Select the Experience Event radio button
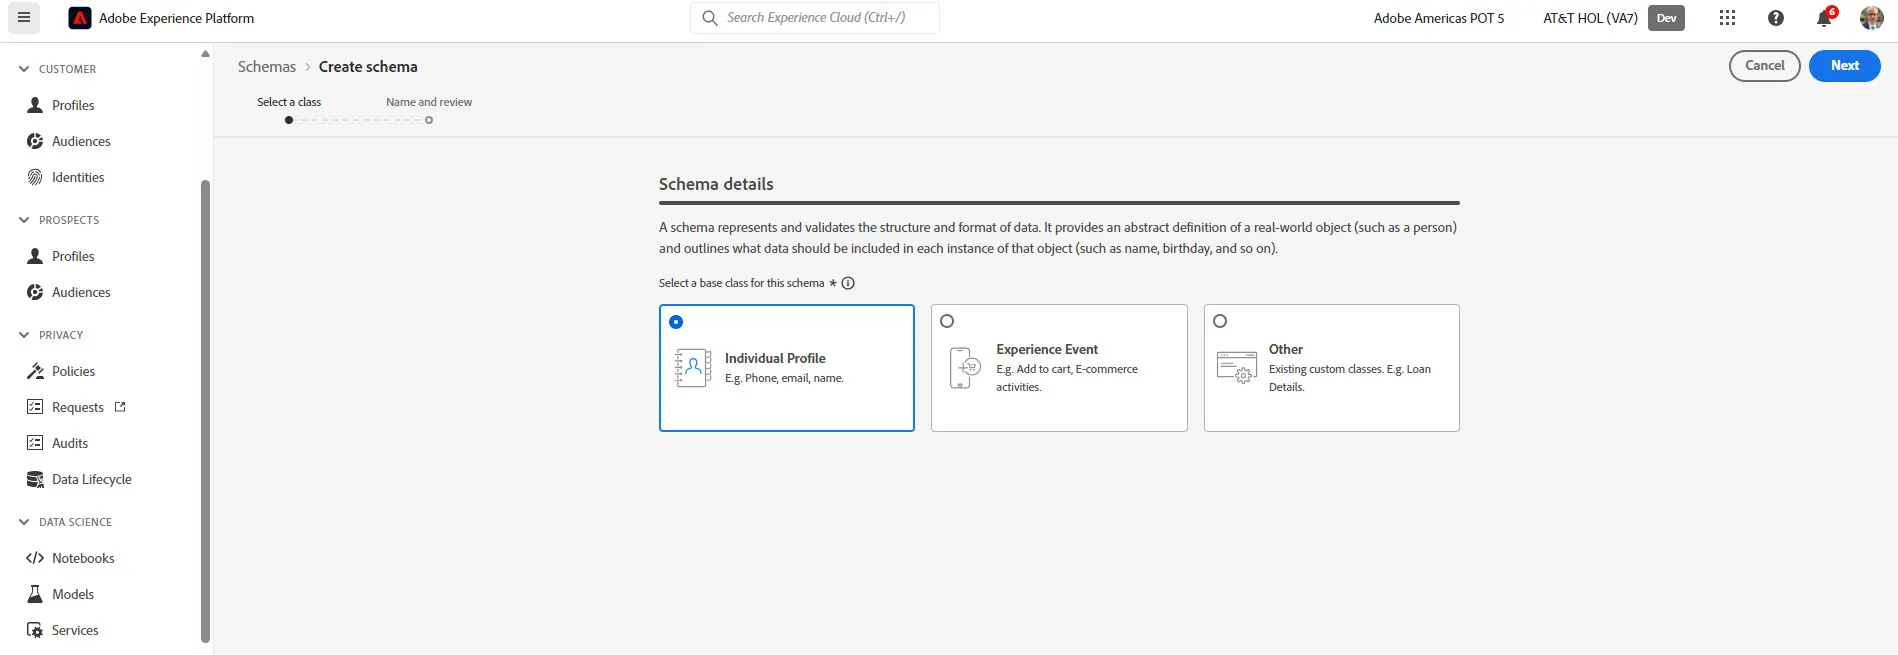 947,321
